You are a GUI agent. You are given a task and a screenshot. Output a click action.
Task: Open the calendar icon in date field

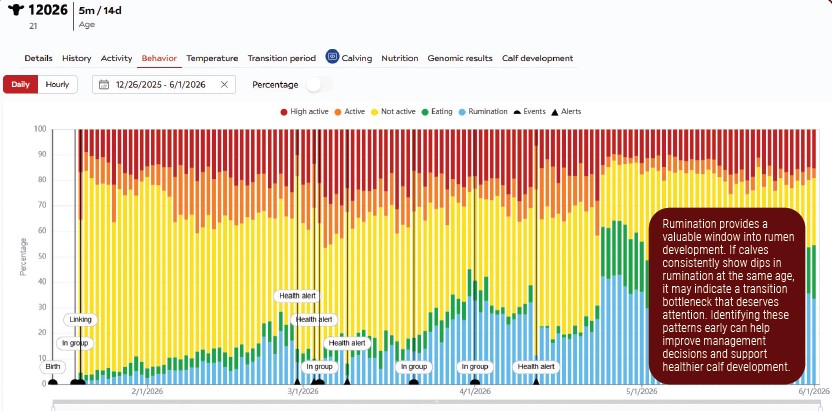[x=104, y=84]
